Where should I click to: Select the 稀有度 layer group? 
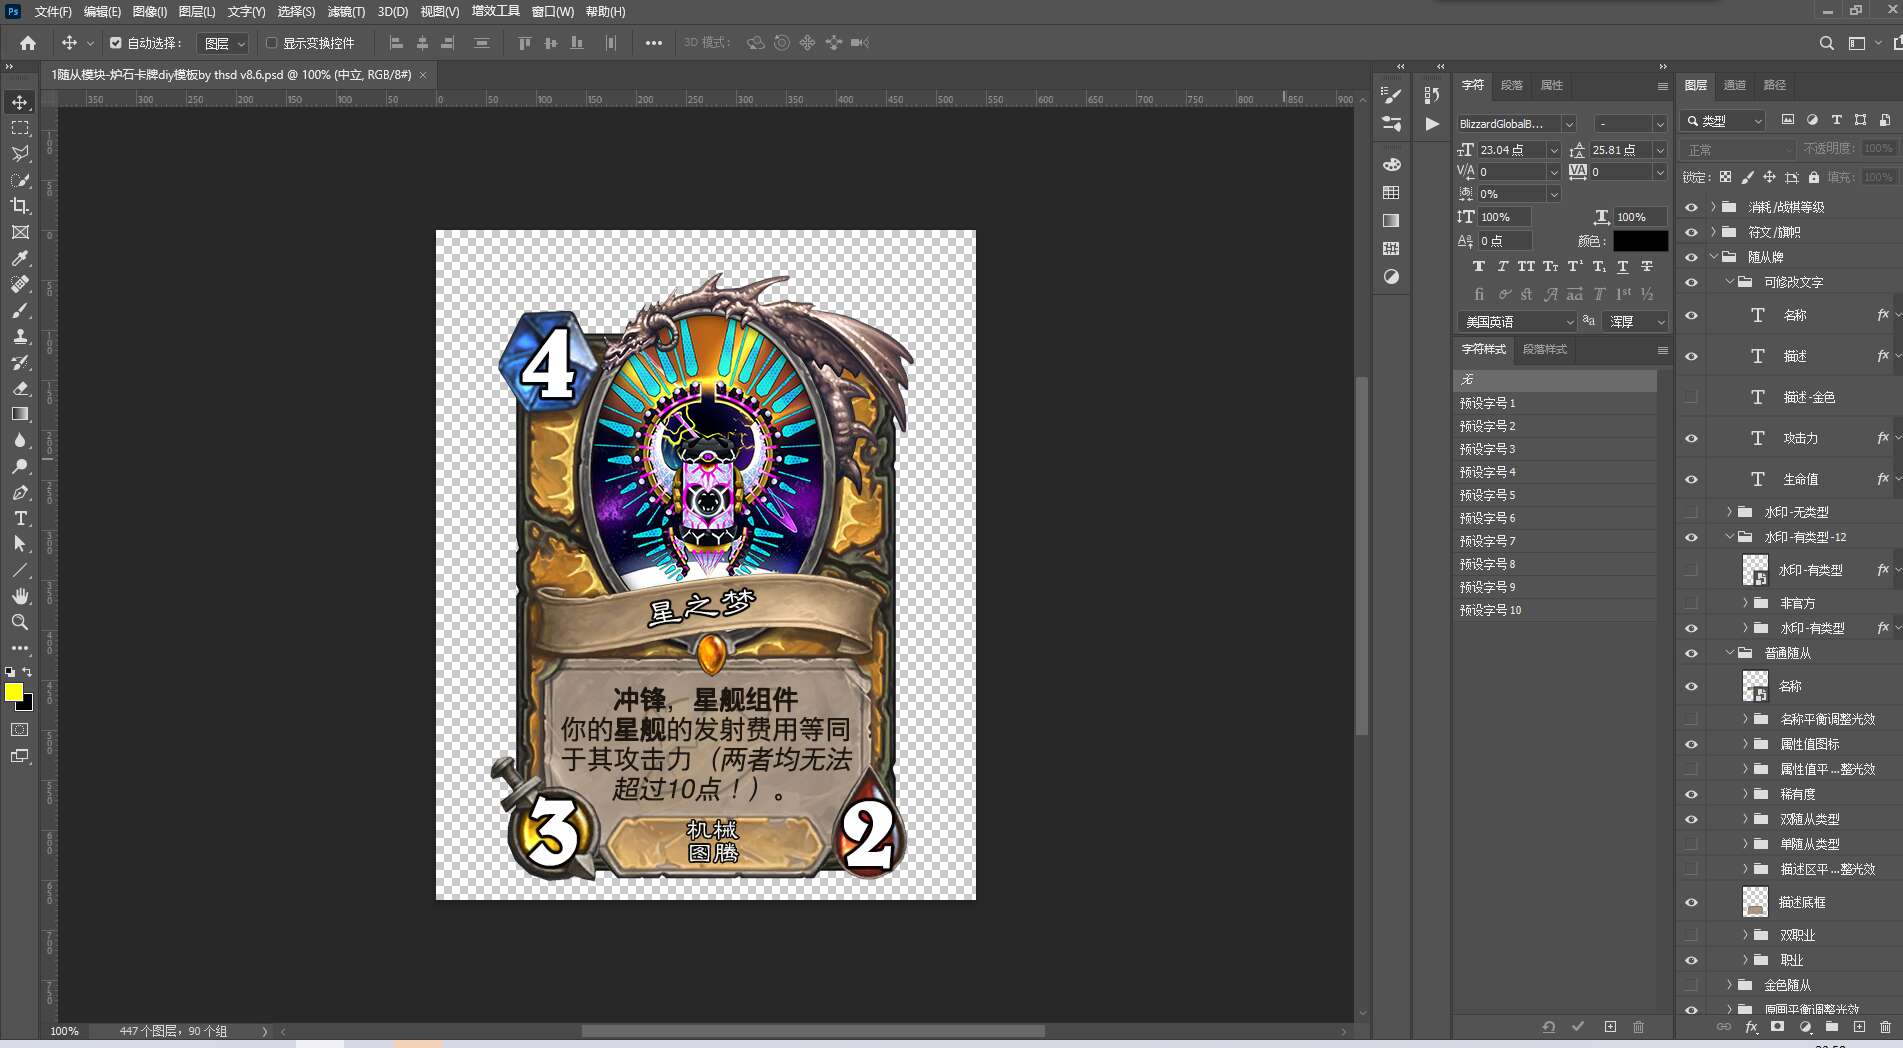tap(1798, 794)
